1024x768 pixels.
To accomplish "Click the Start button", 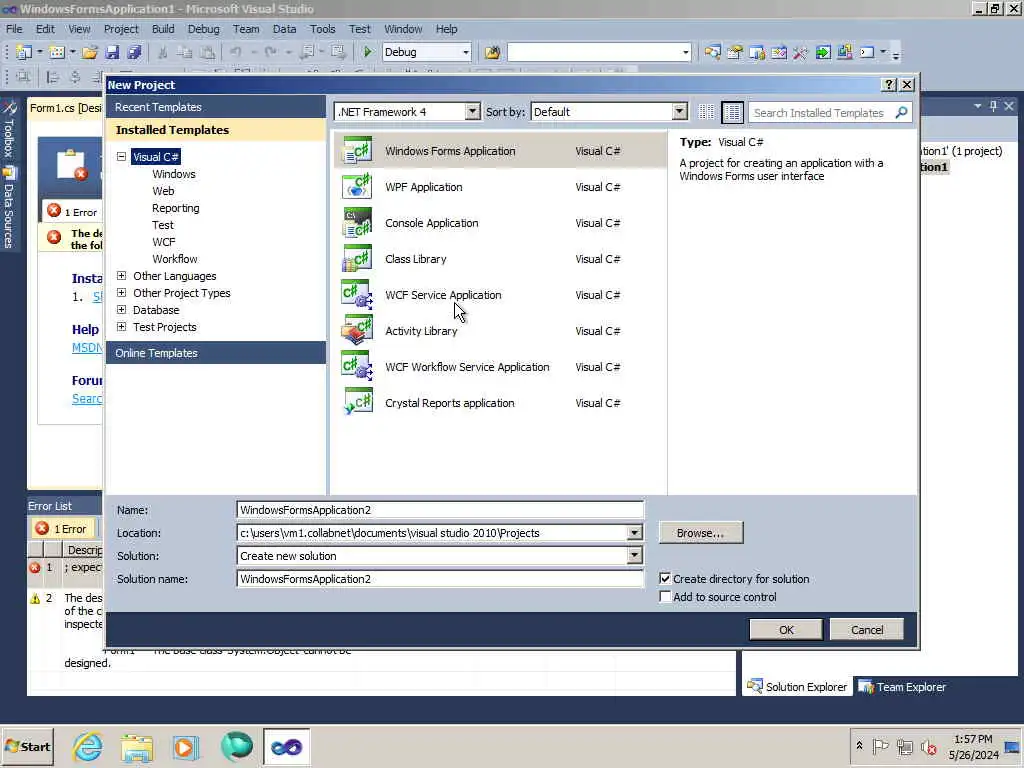I will click(x=27, y=747).
